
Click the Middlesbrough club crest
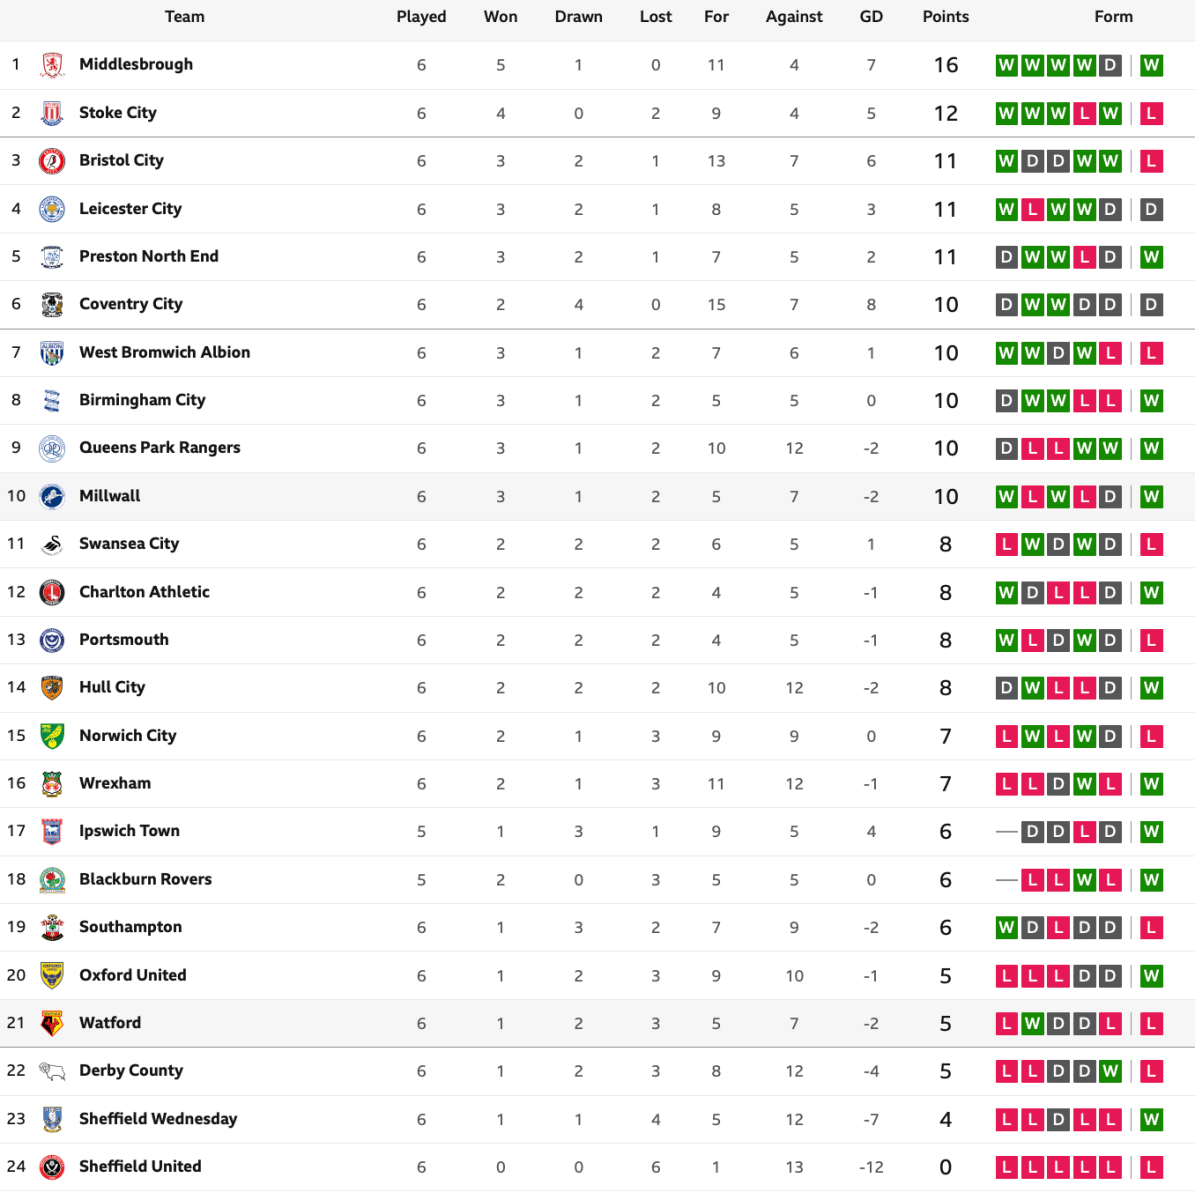(52, 65)
